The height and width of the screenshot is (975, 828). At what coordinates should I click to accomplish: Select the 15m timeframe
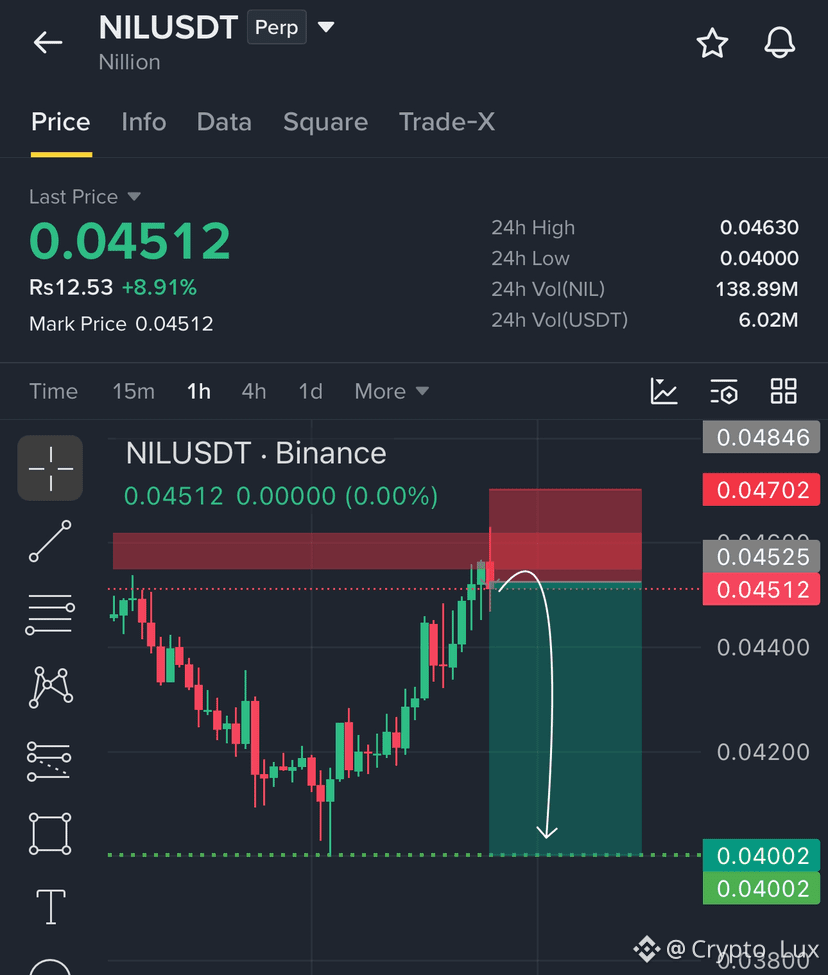133,391
